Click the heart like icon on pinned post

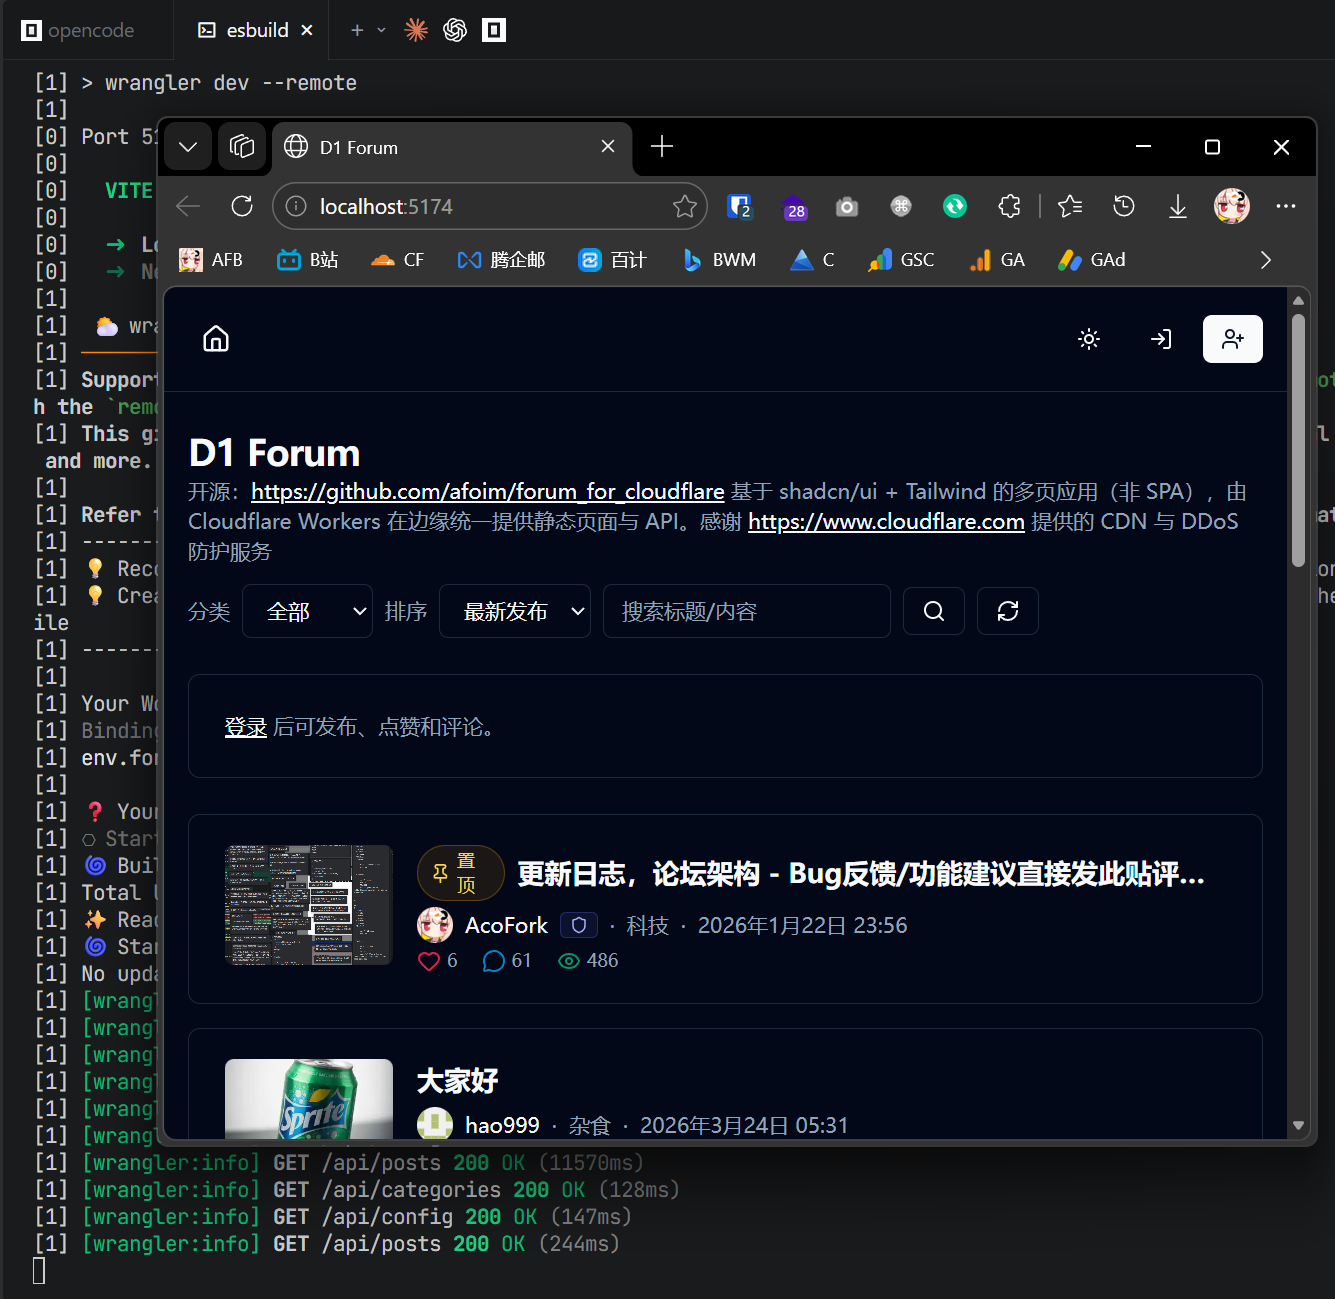click(429, 961)
